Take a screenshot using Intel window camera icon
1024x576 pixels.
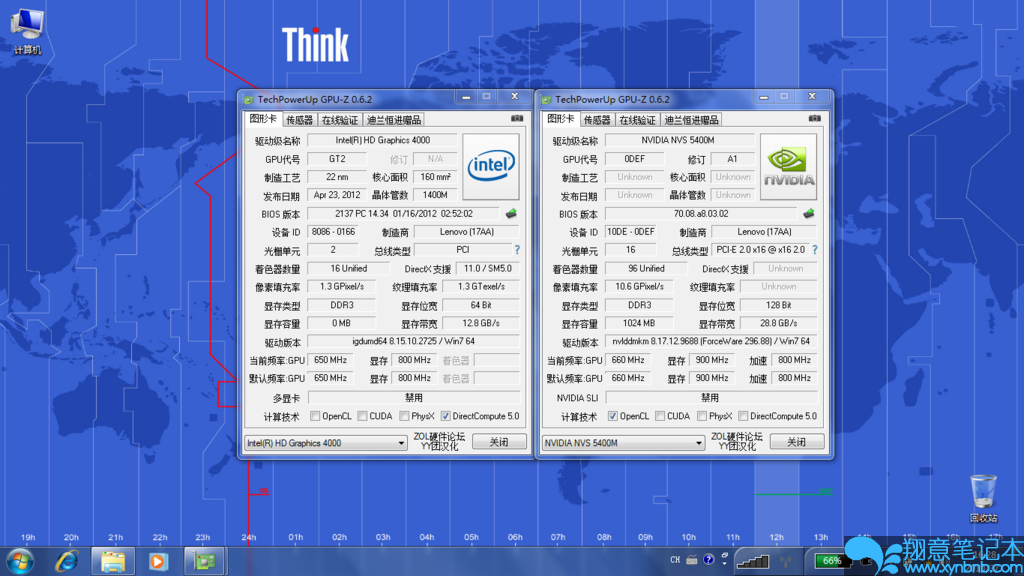point(517,118)
